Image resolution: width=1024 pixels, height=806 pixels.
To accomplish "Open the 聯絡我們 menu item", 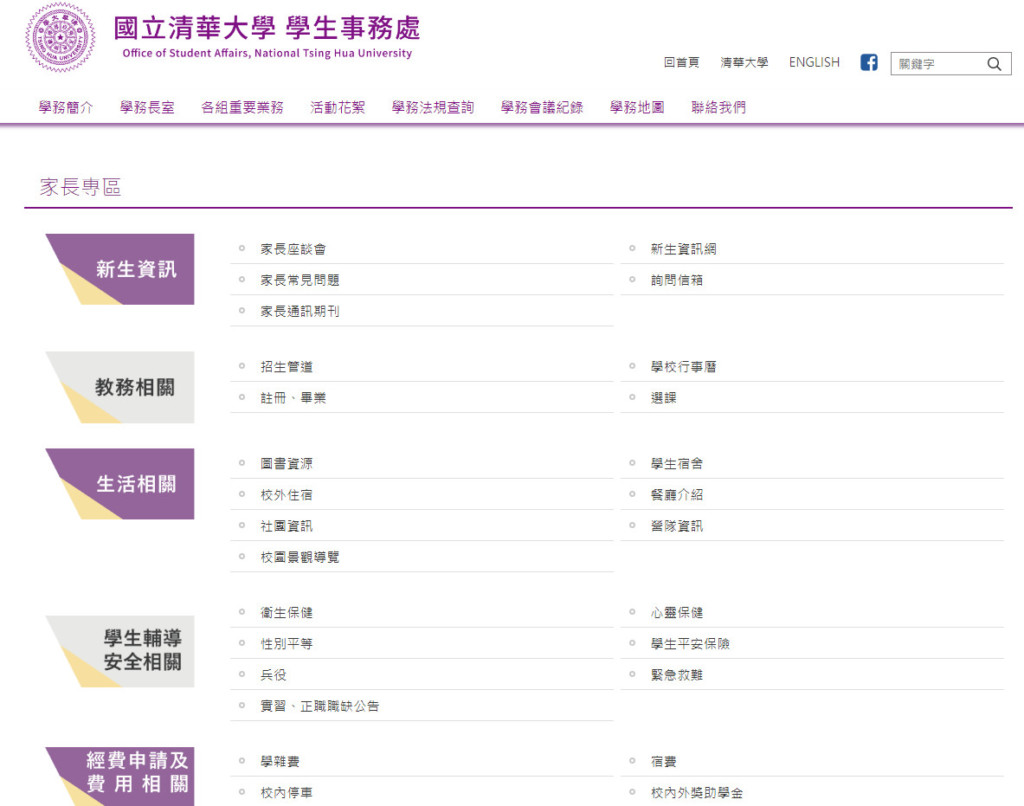I will pos(718,107).
